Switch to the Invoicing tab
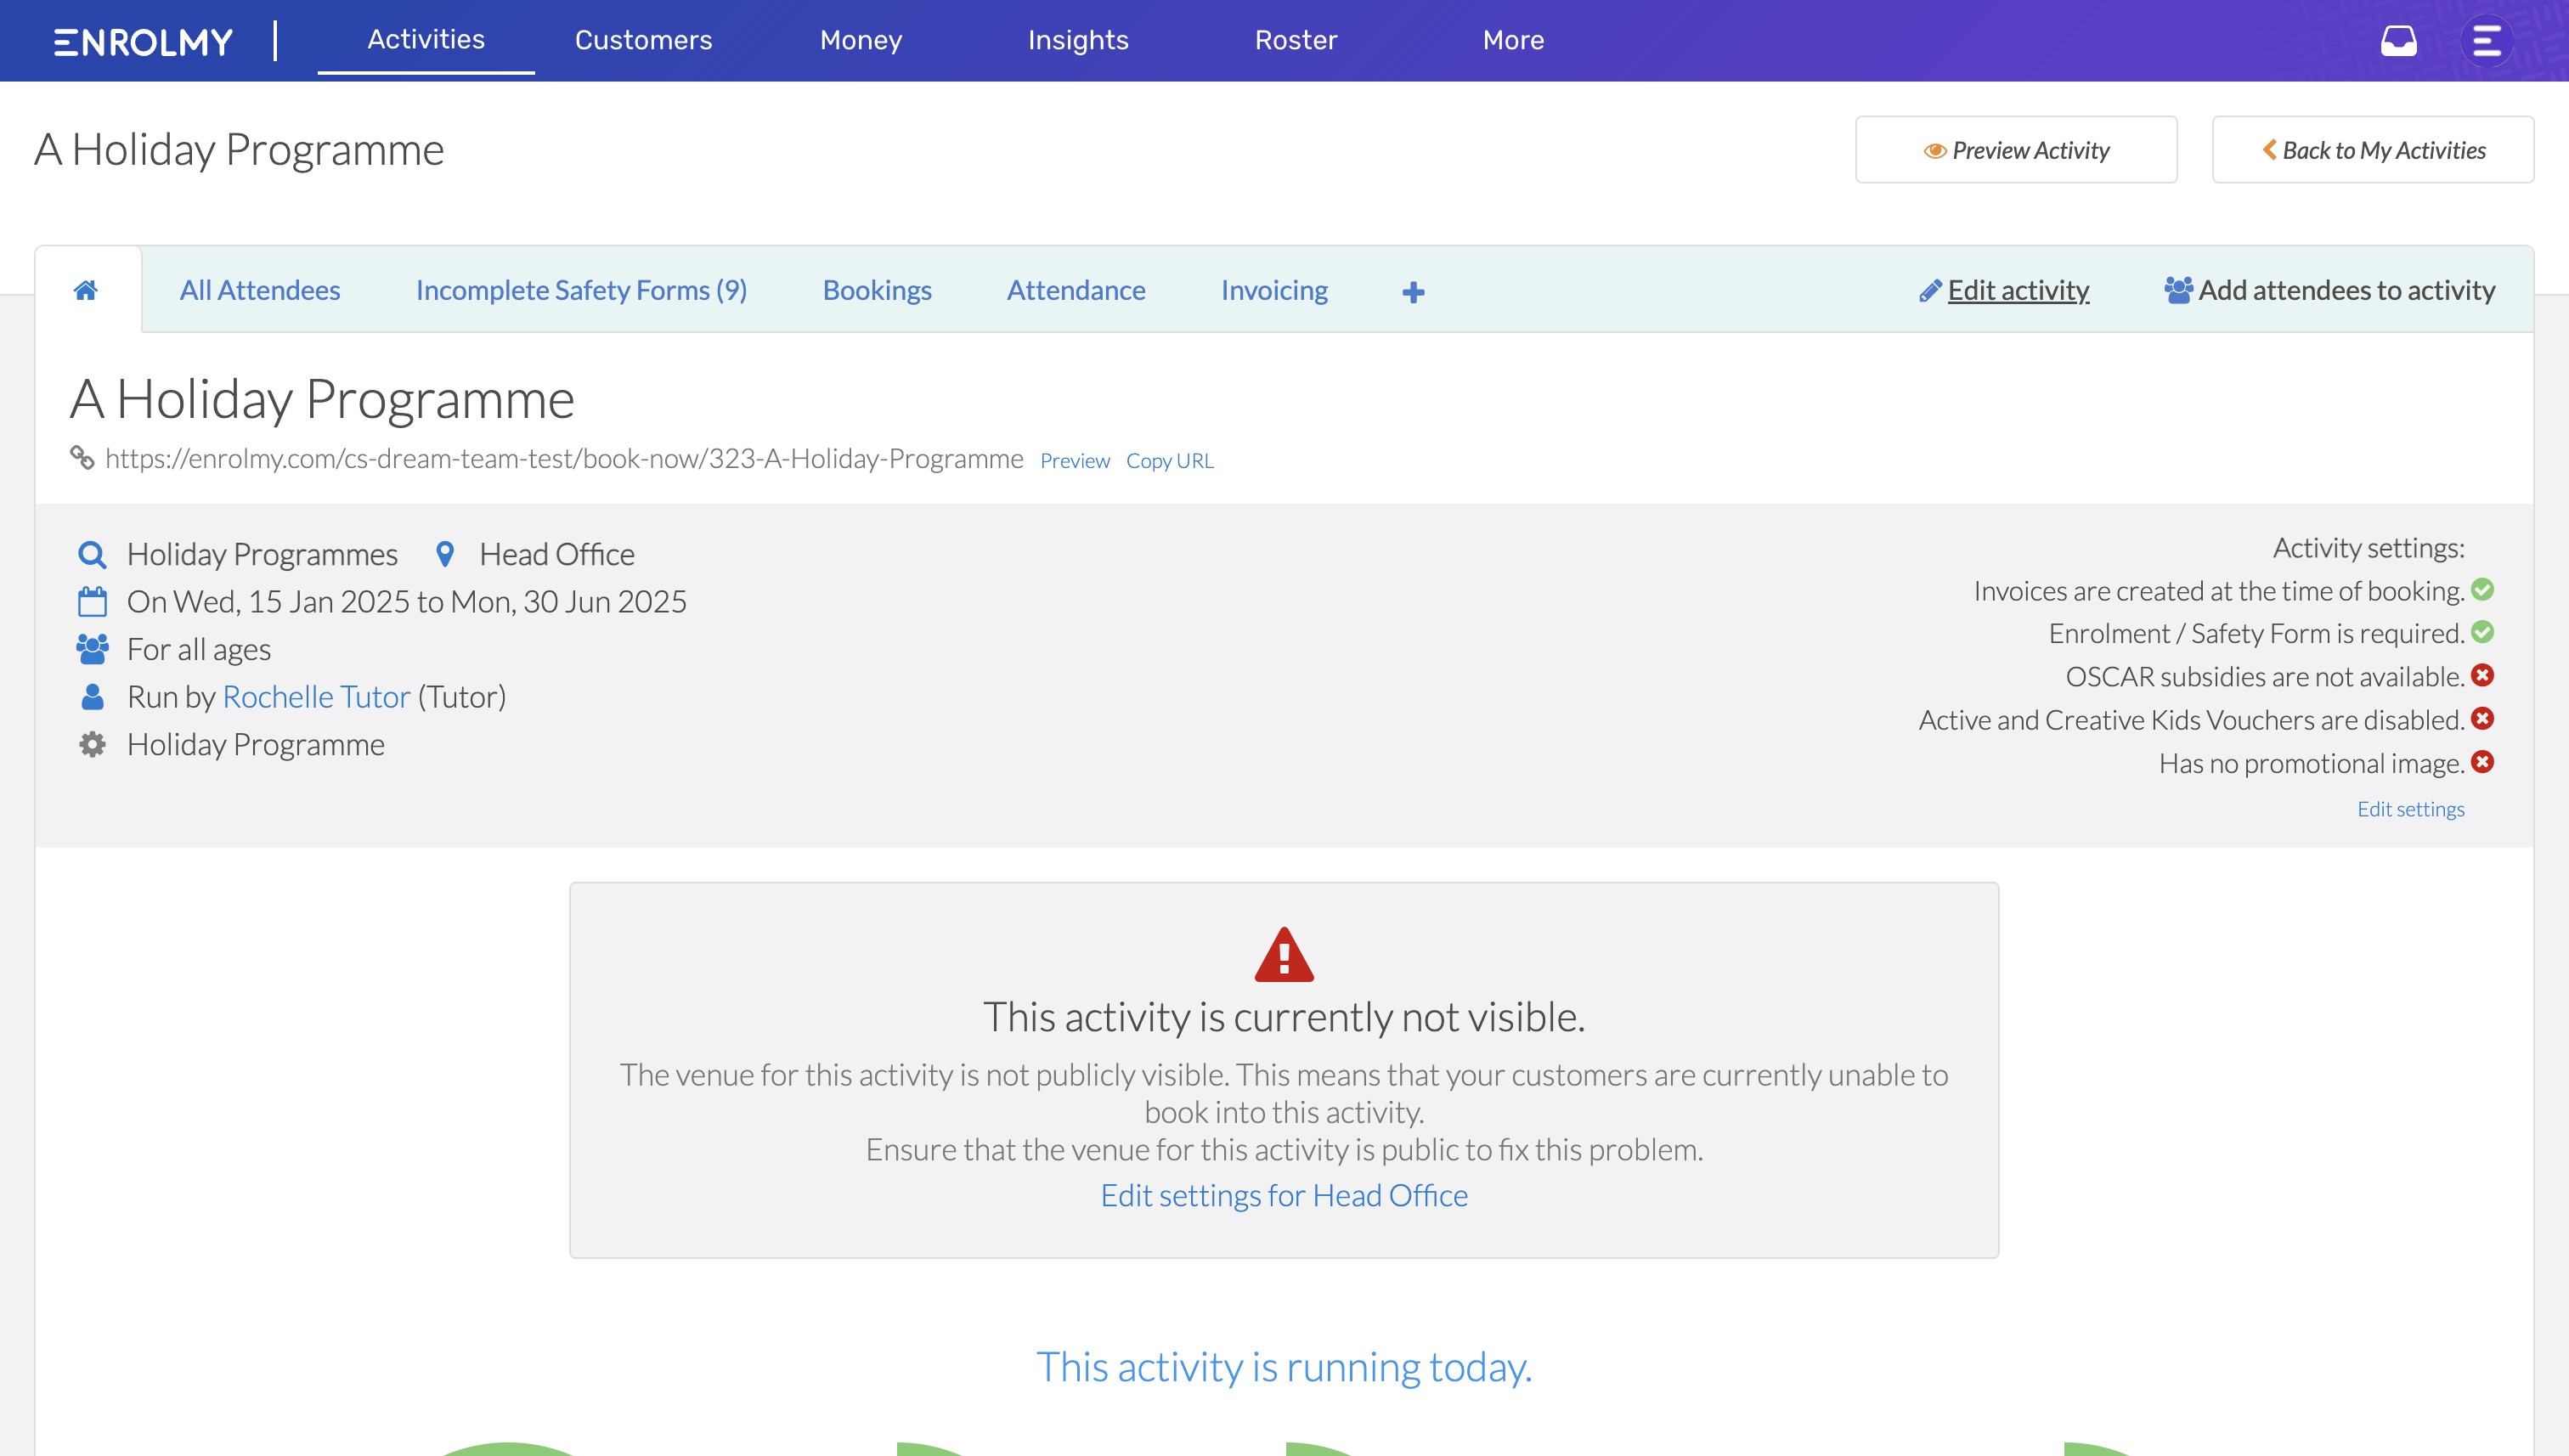 click(x=1274, y=290)
